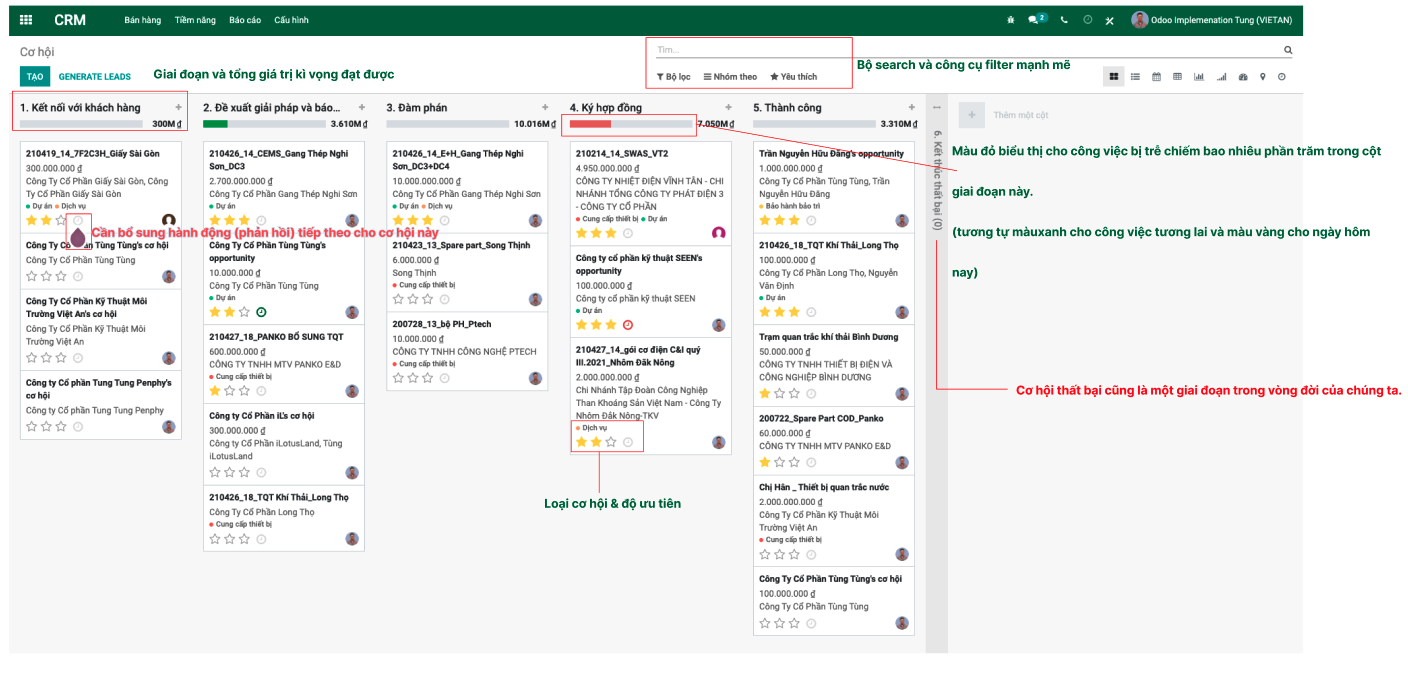Switch to Pivot table view
This screenshot has width=1408, height=681.
point(1177,76)
